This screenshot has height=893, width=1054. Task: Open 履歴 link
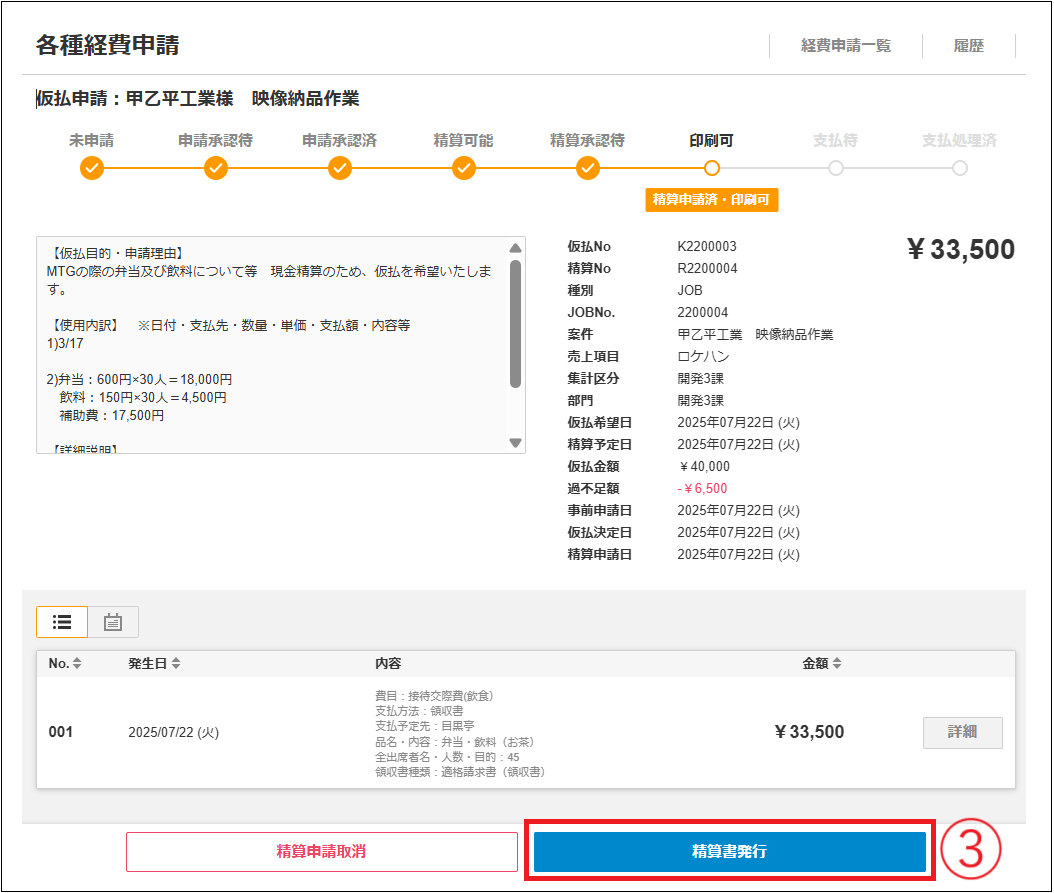pos(969,46)
